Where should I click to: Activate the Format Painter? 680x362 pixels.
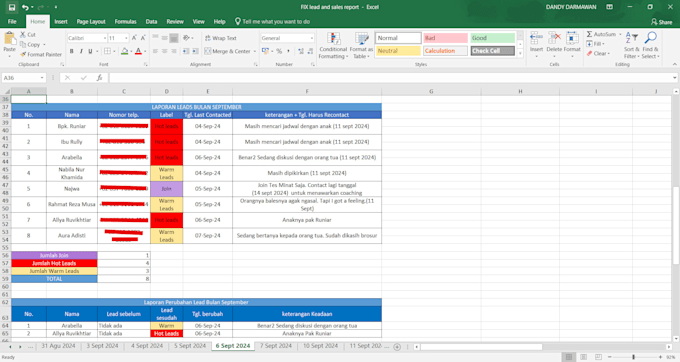point(41,54)
